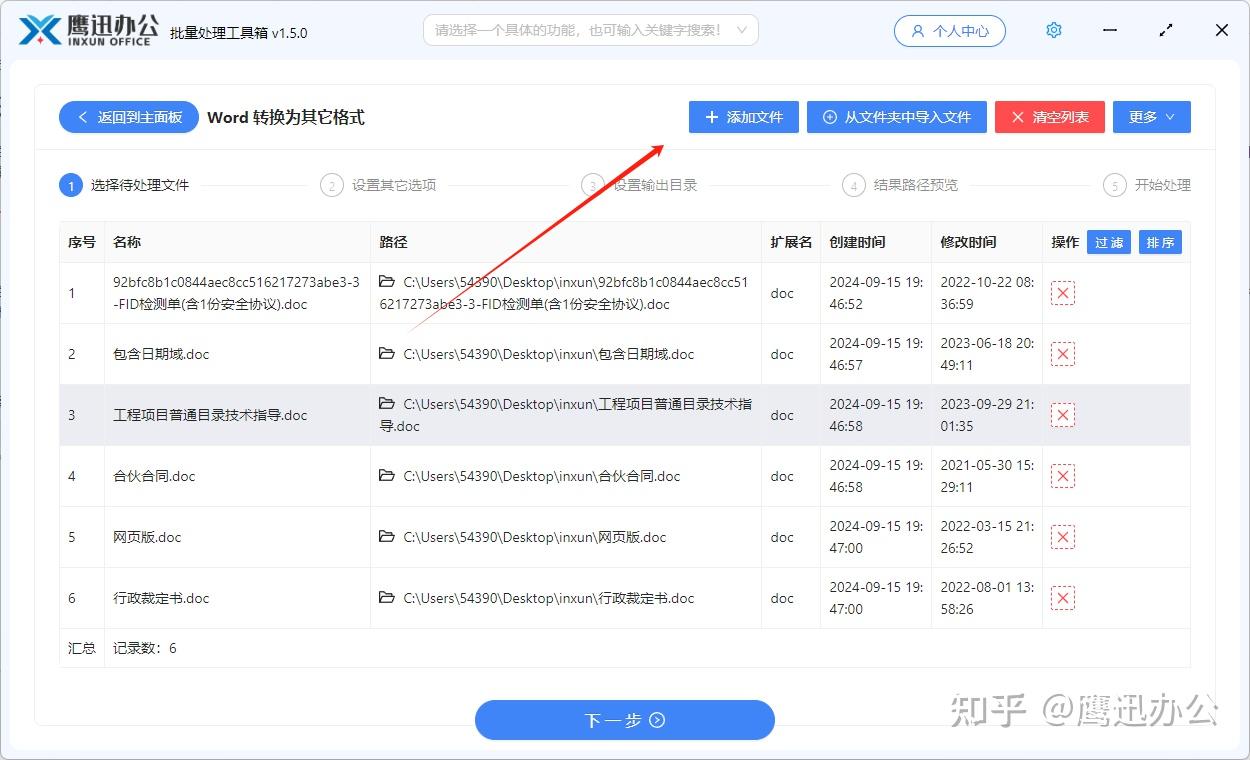Click the 清空列表 button
This screenshot has width=1250, height=760.
click(x=1049, y=117)
